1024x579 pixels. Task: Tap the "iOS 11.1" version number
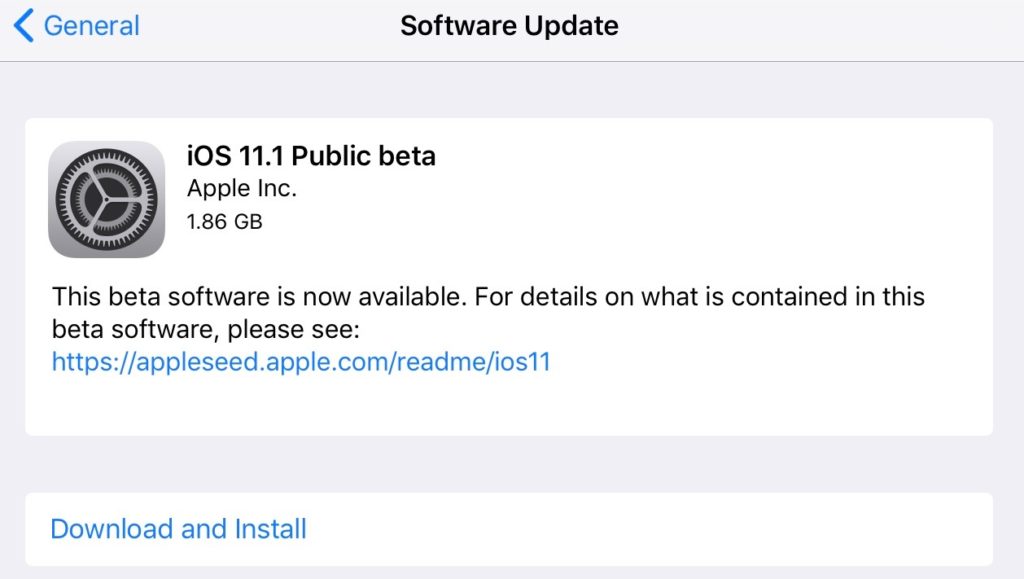235,156
